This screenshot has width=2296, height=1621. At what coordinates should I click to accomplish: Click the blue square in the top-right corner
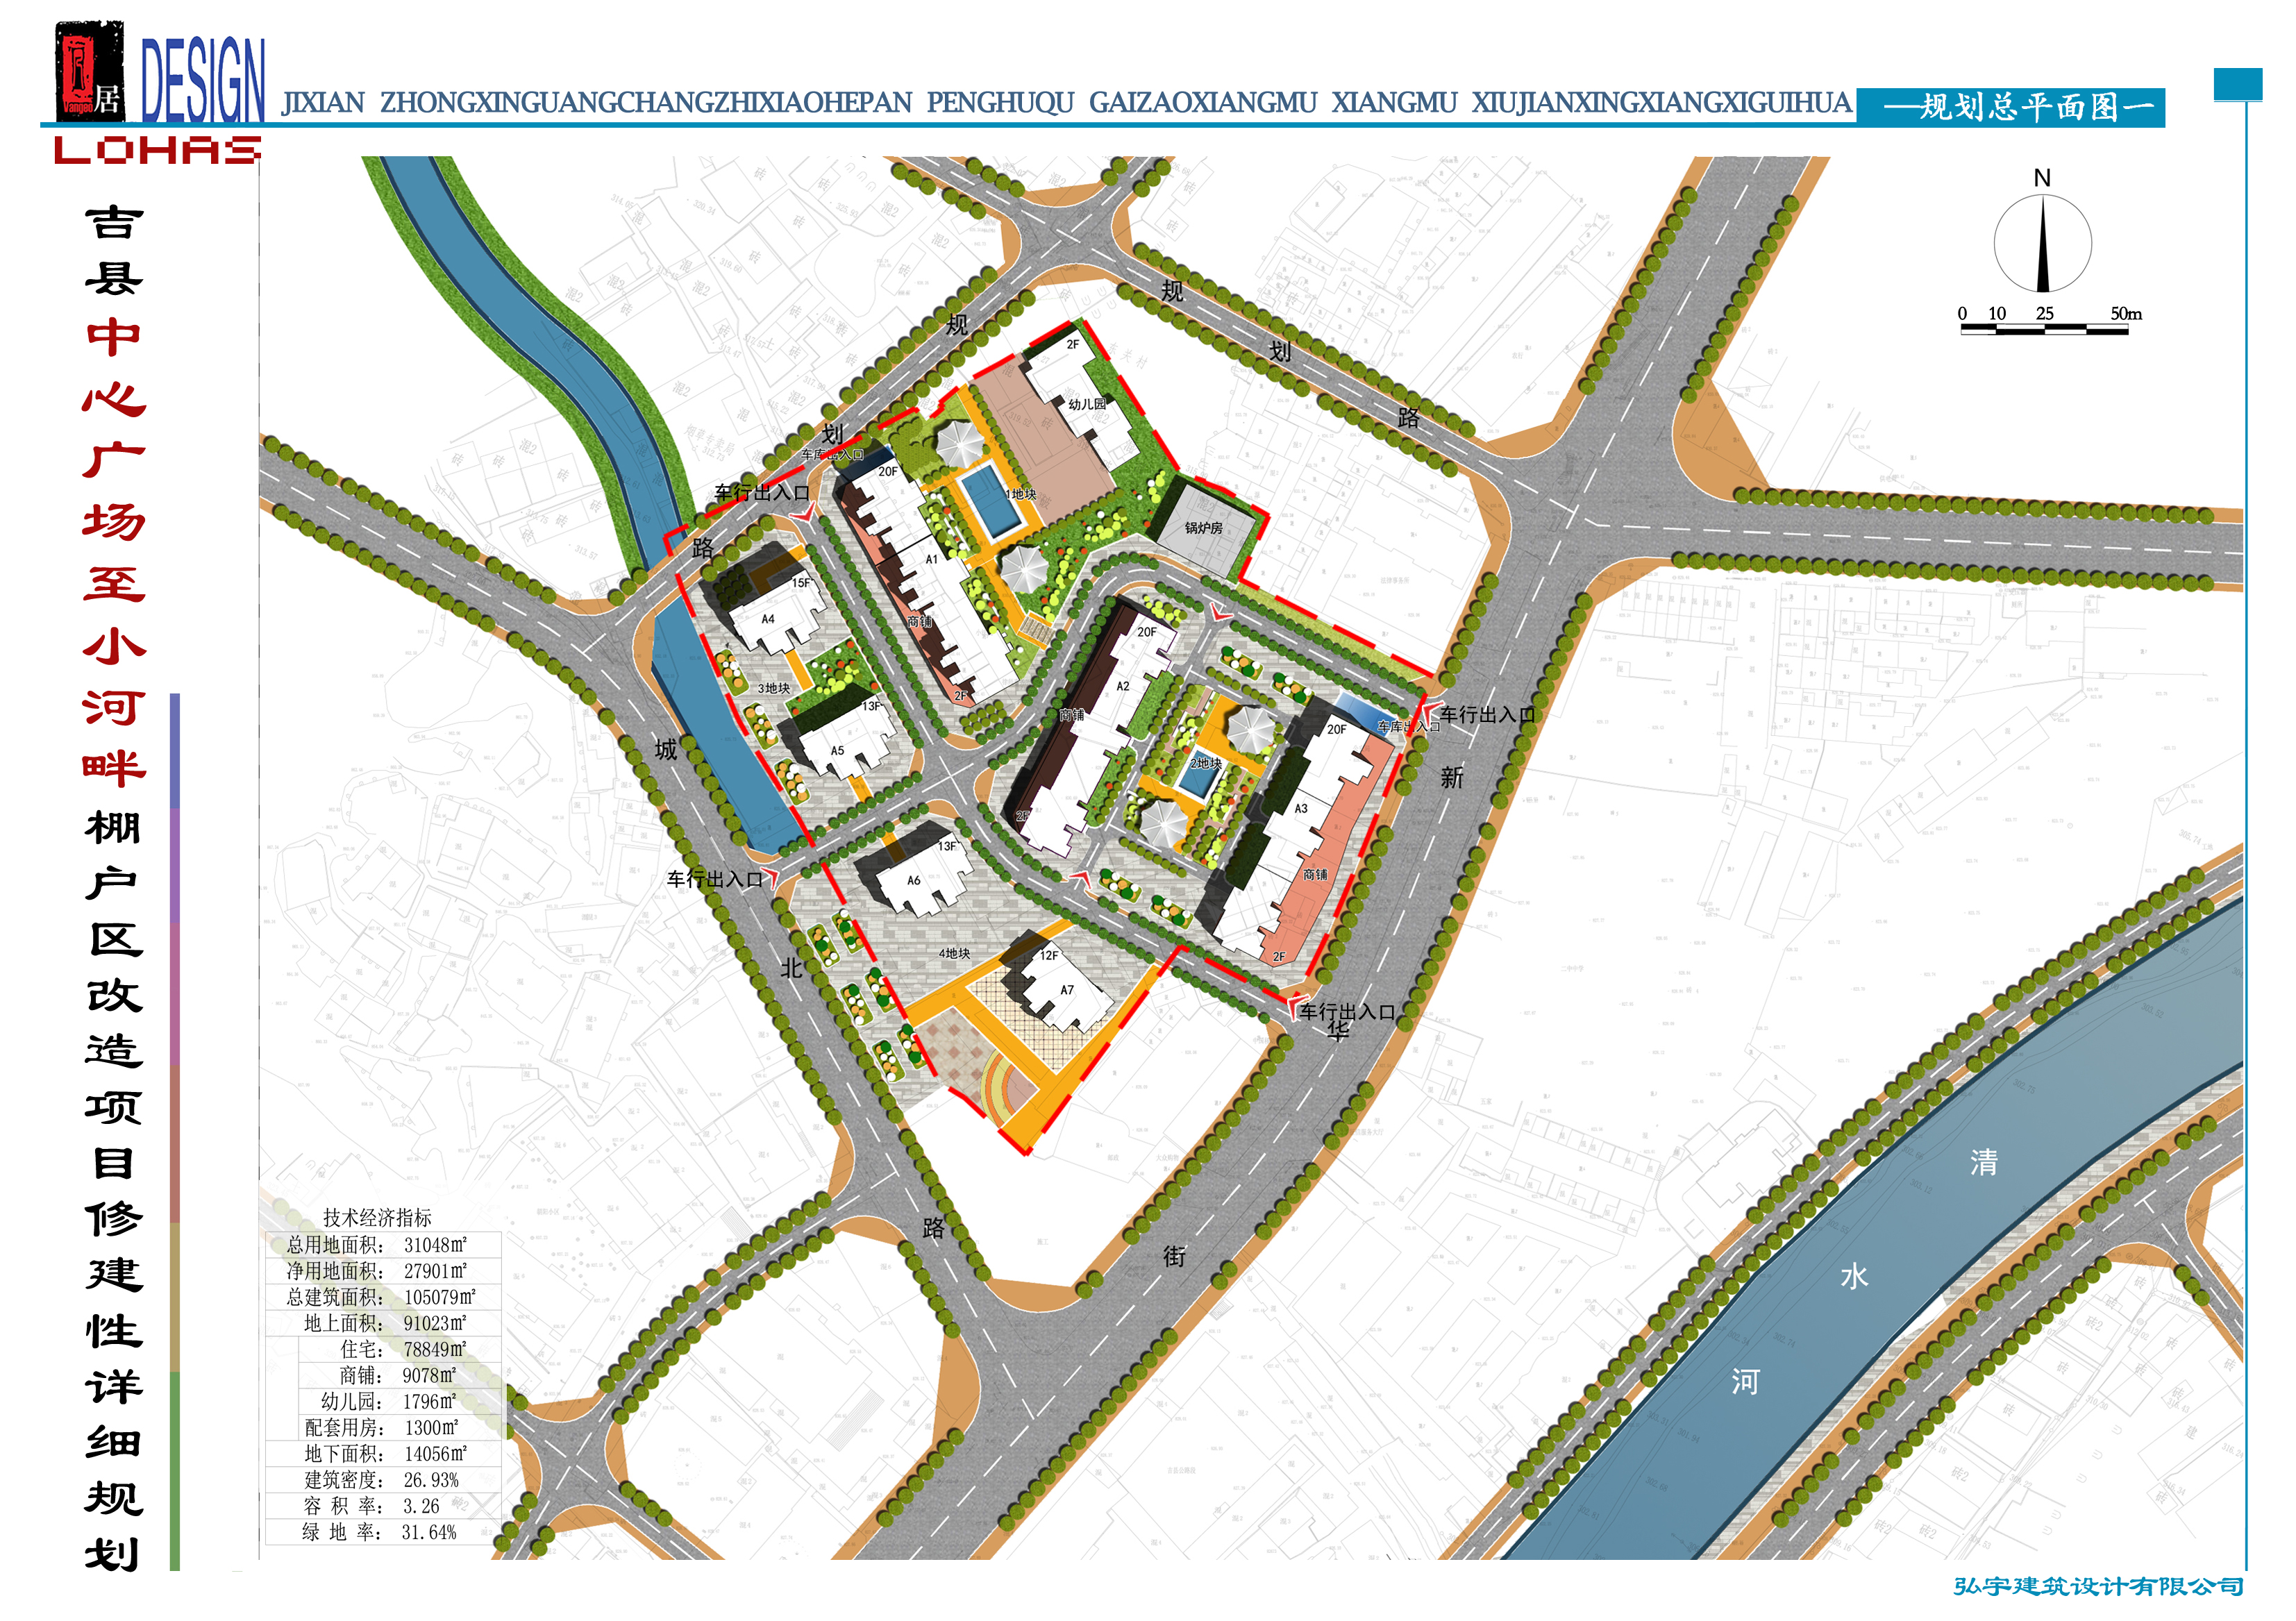click(x=2238, y=85)
